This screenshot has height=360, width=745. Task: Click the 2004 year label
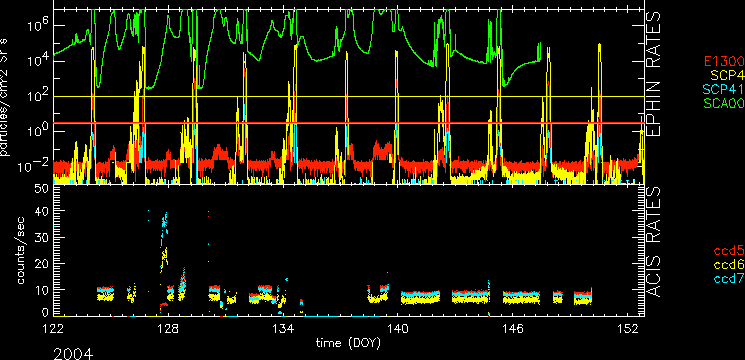[73, 354]
